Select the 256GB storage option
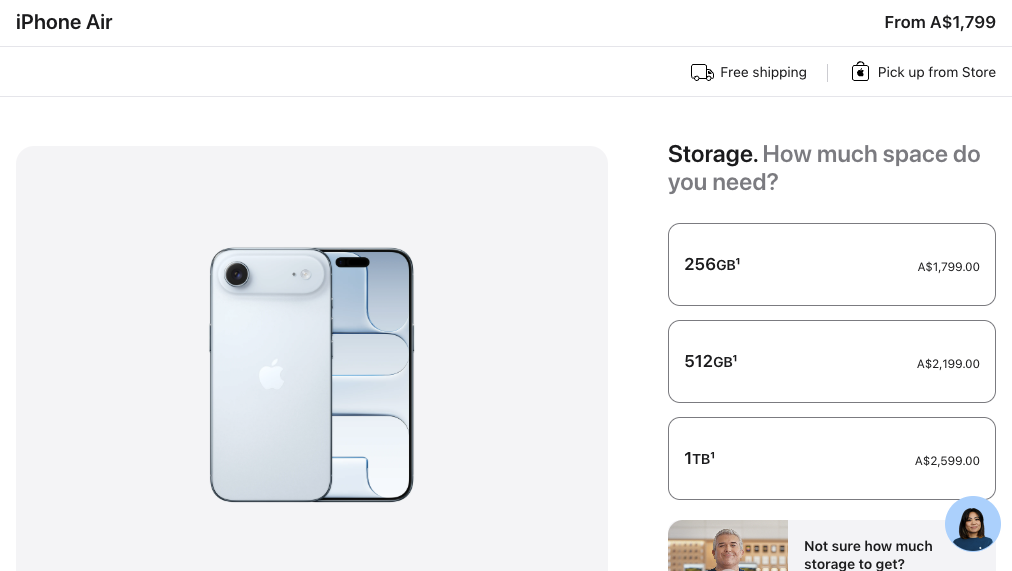Screen dimensions: 1012x571 [x=831, y=264]
